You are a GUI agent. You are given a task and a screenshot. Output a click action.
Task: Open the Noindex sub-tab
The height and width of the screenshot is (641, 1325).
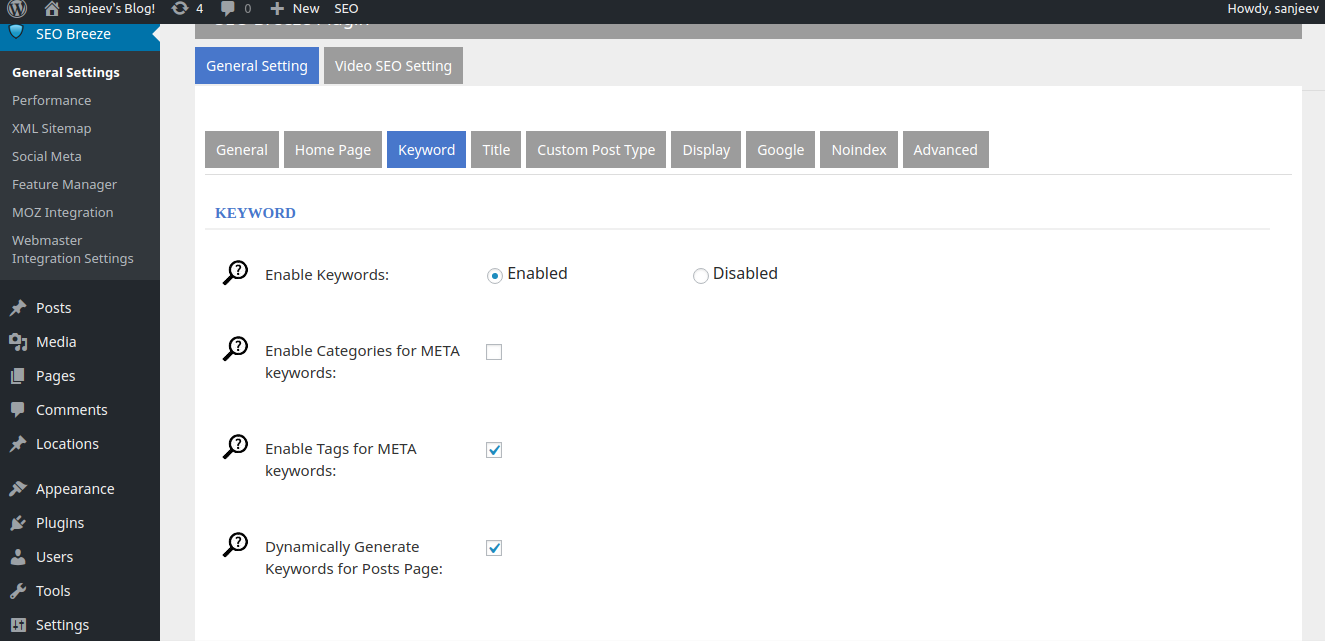click(x=859, y=149)
